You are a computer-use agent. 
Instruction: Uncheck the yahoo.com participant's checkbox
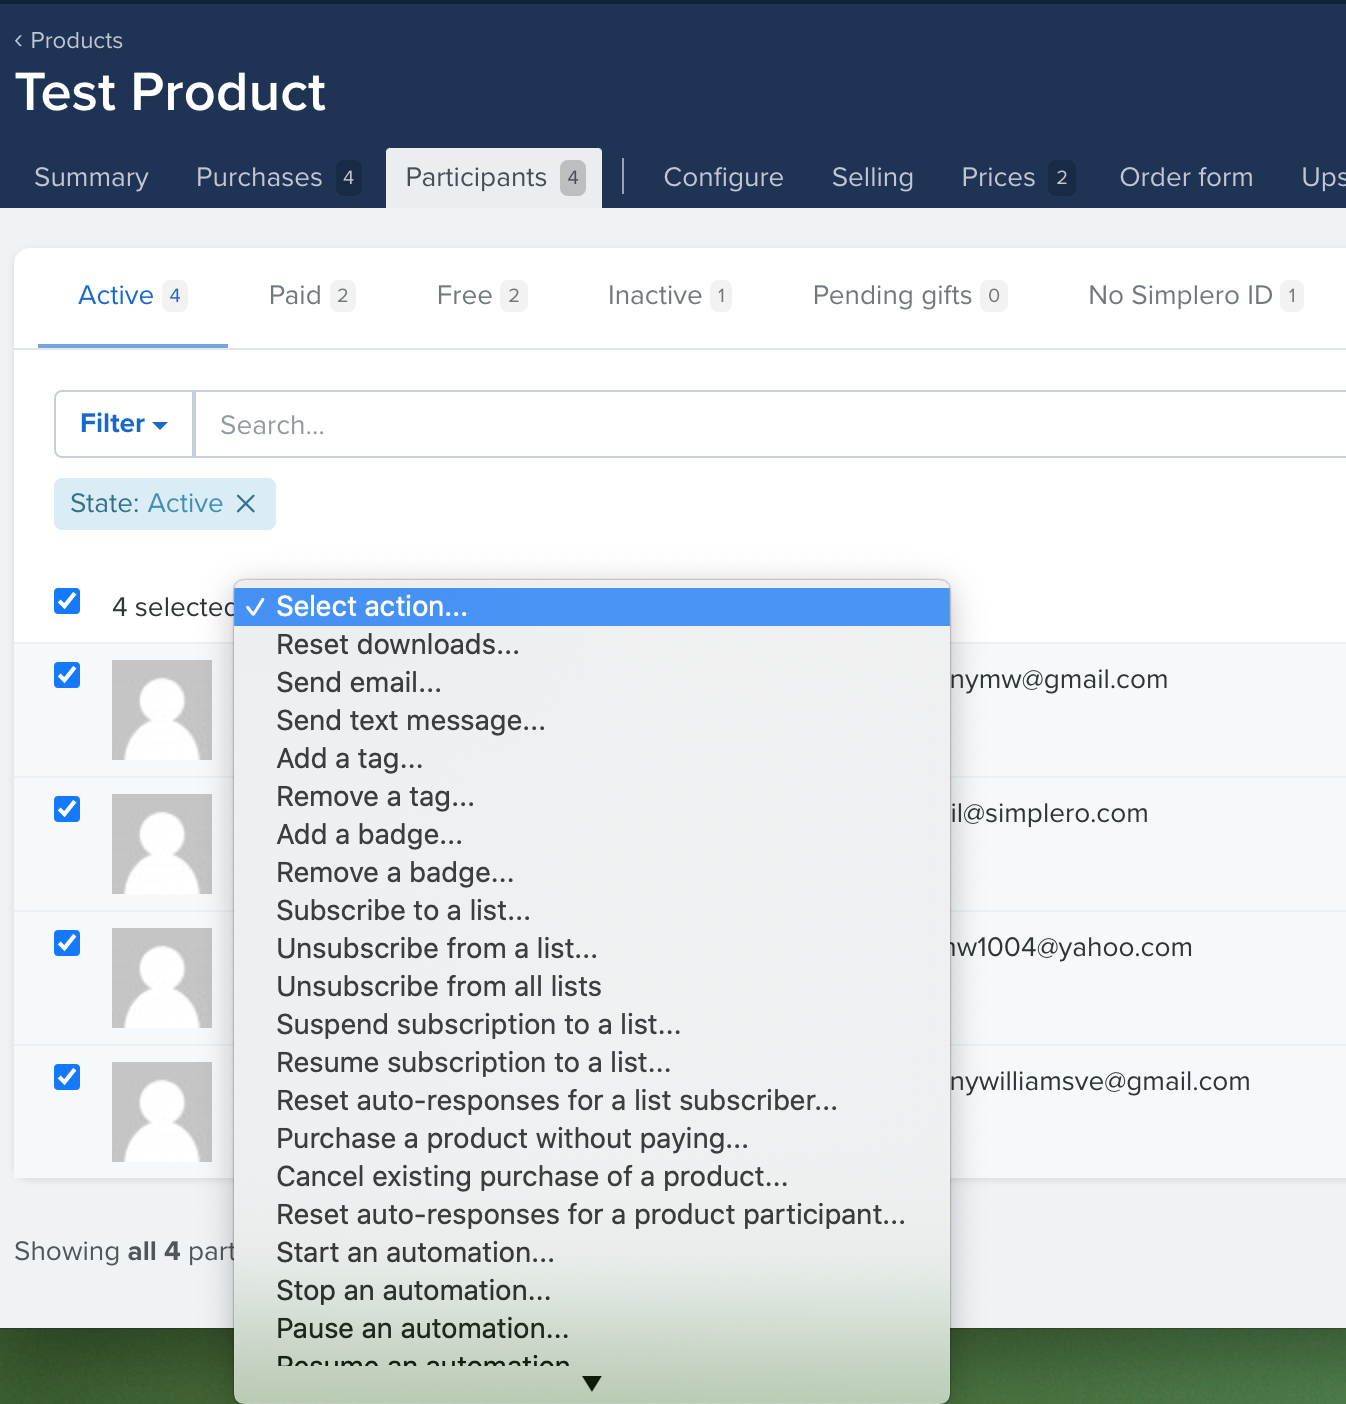(67, 943)
